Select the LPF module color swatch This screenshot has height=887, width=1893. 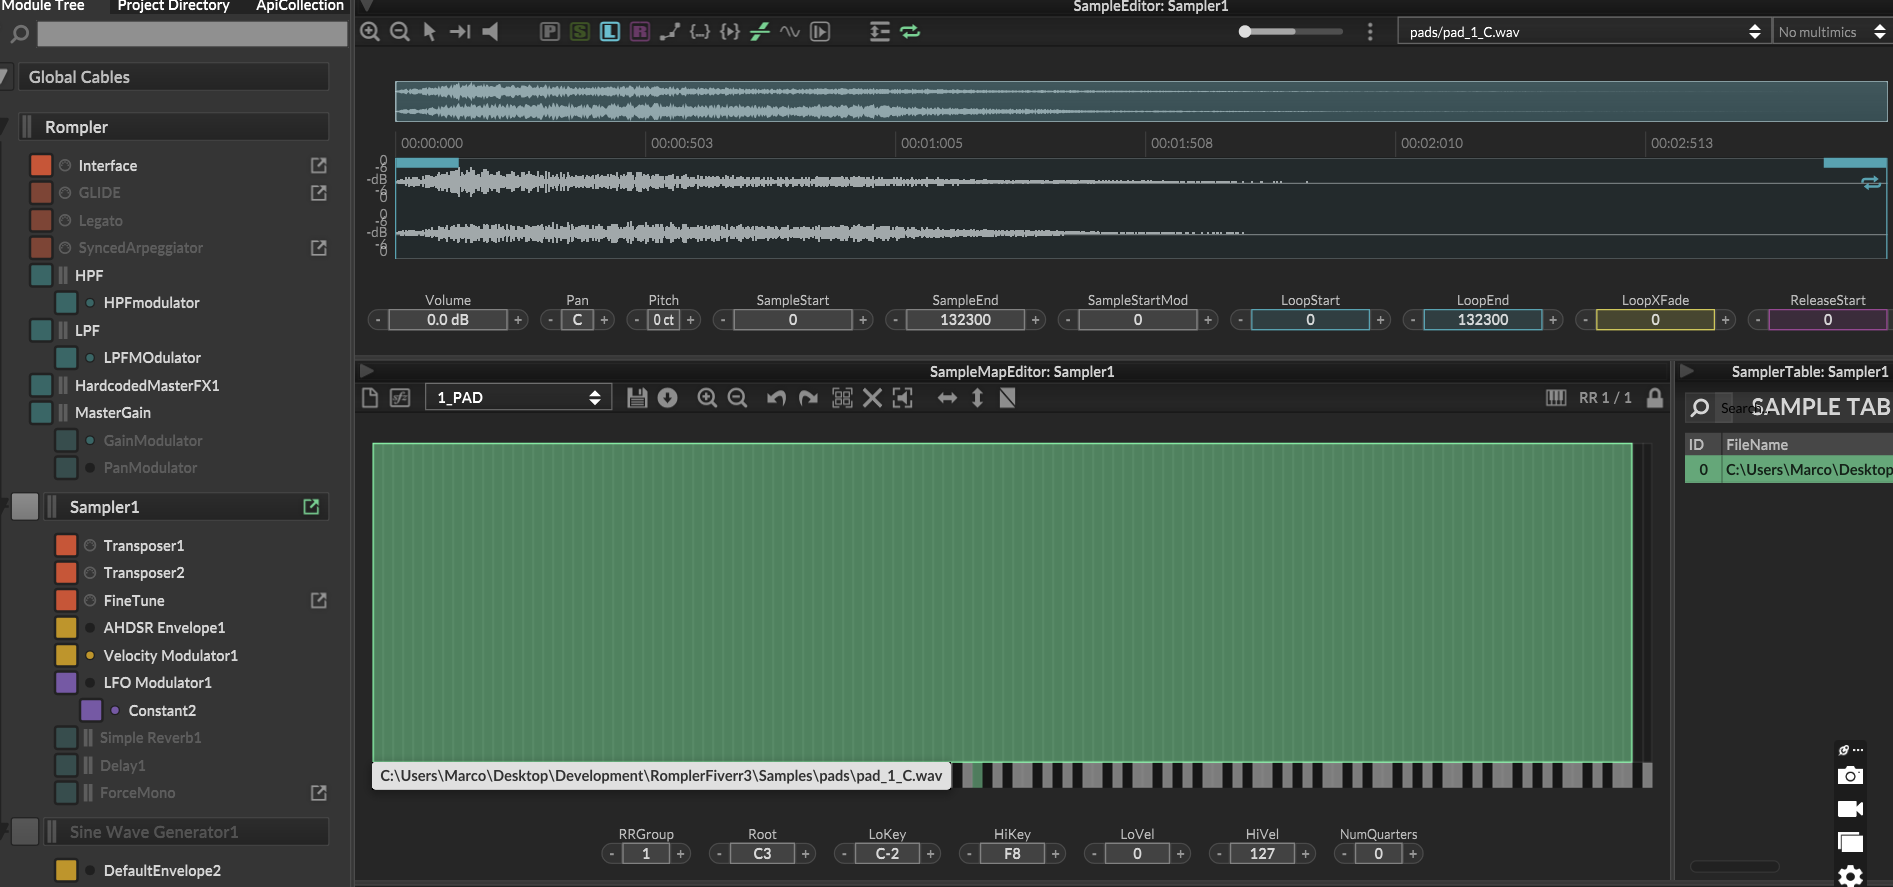(x=41, y=330)
